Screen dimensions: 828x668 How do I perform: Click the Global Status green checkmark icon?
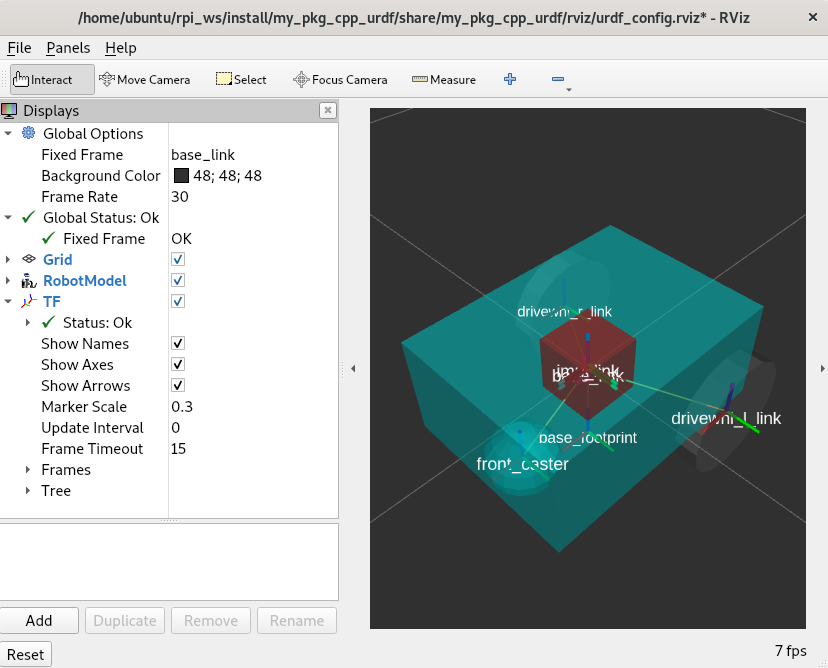point(29,217)
